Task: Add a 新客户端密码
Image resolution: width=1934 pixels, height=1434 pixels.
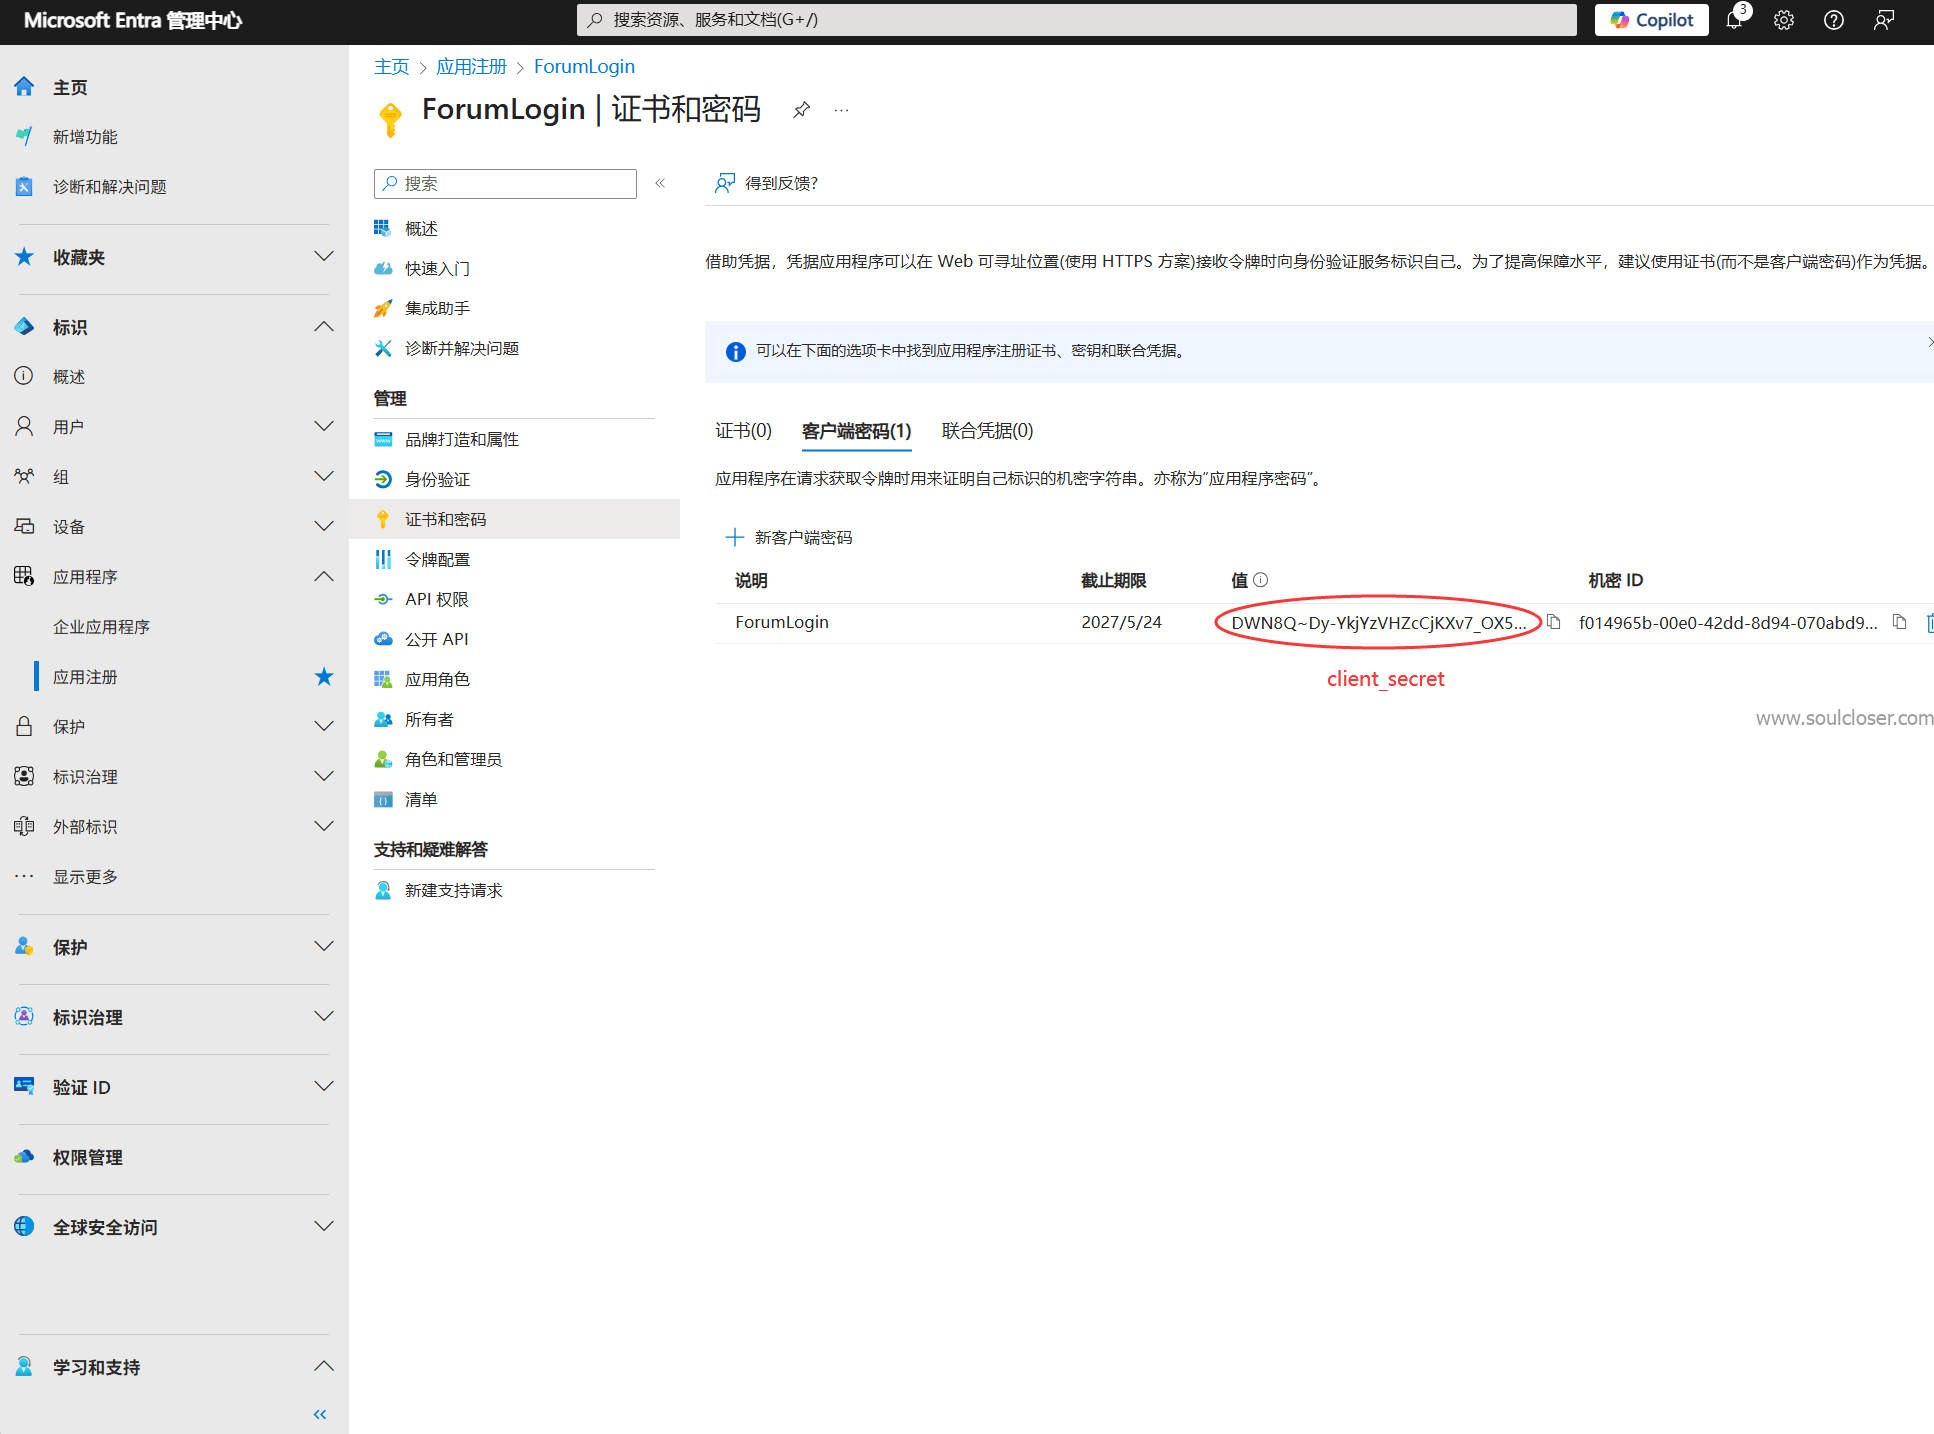Action: coord(789,538)
